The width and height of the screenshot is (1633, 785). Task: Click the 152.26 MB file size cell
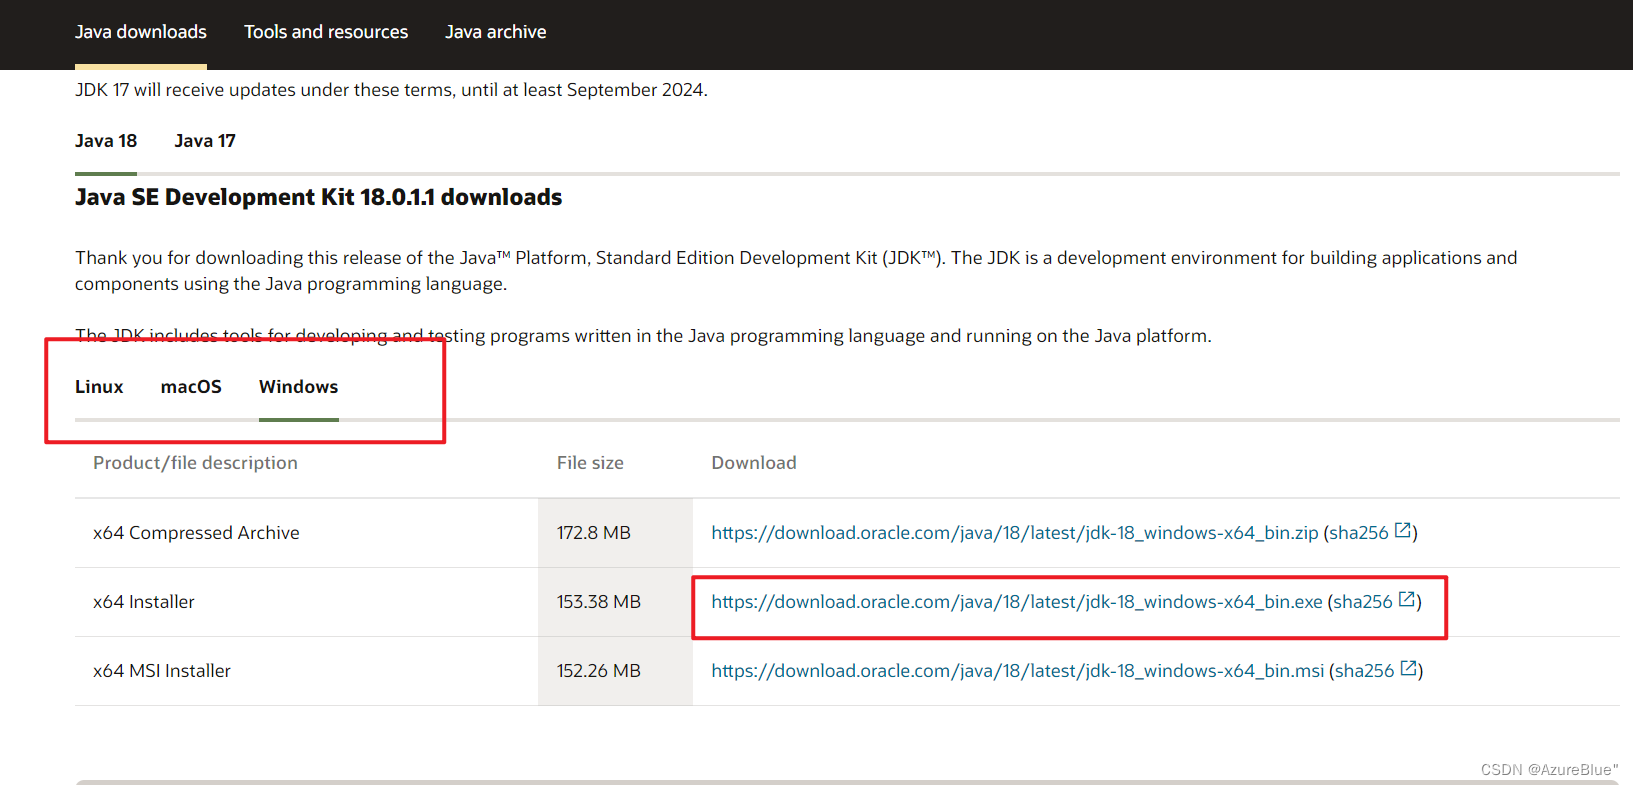coord(615,671)
